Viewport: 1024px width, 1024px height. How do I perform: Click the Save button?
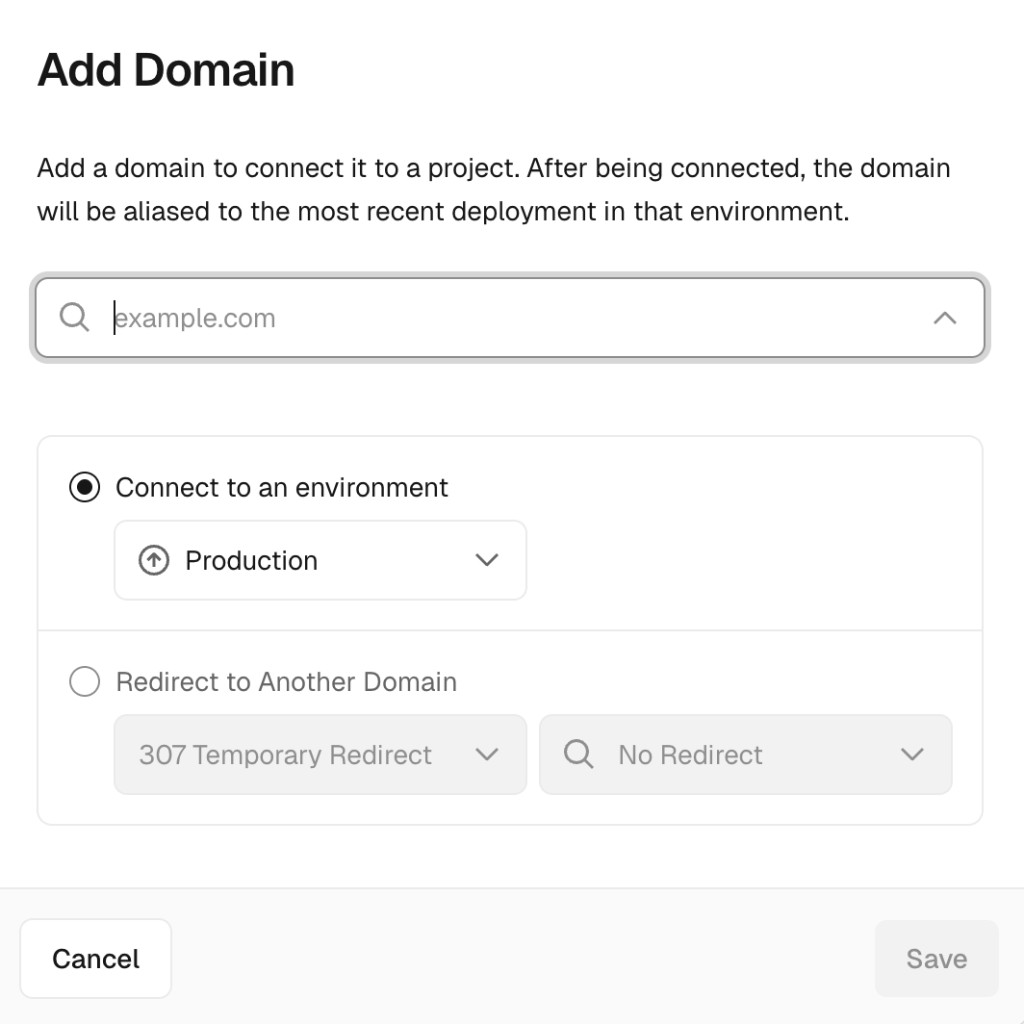pyautogui.click(x=936, y=959)
